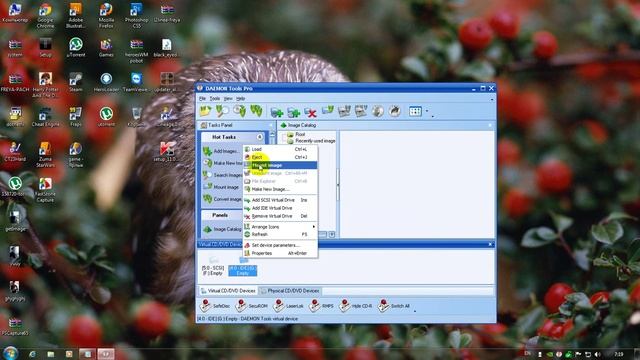Open the Help menu

click(x=240, y=98)
